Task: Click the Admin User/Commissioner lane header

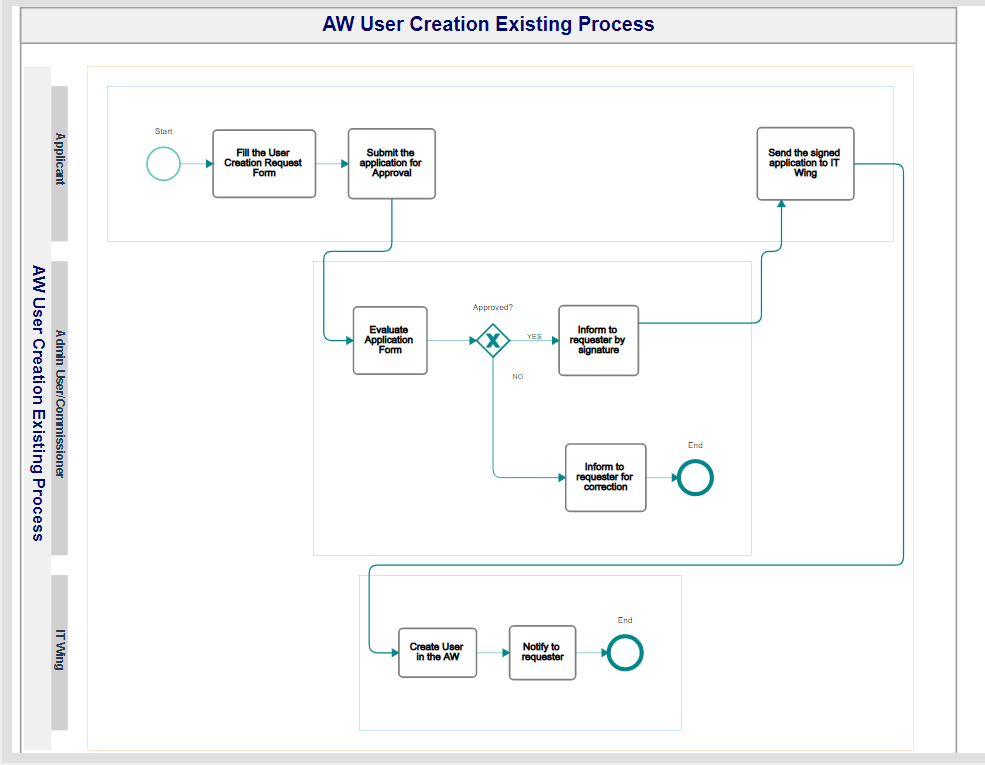Action: (59, 408)
